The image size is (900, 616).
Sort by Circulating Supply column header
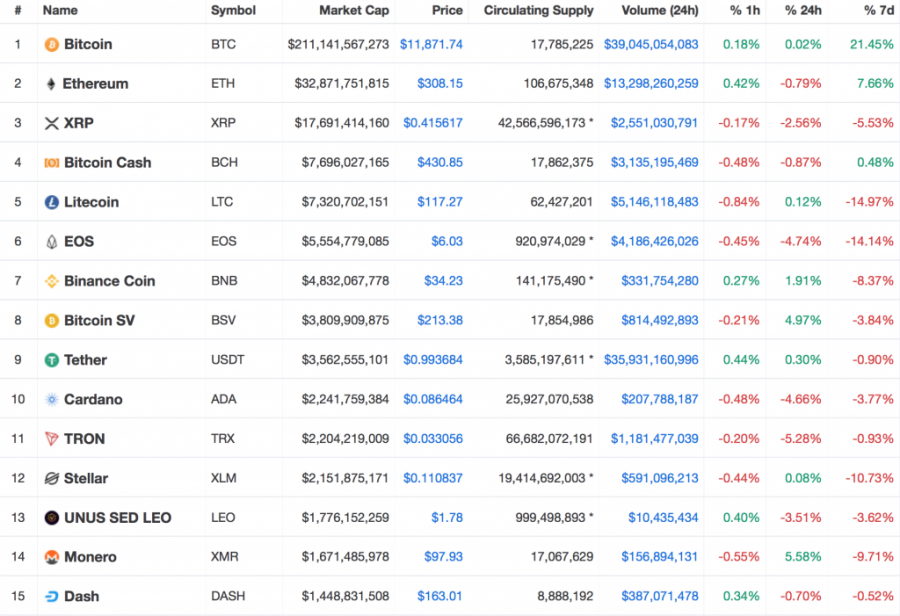click(538, 10)
